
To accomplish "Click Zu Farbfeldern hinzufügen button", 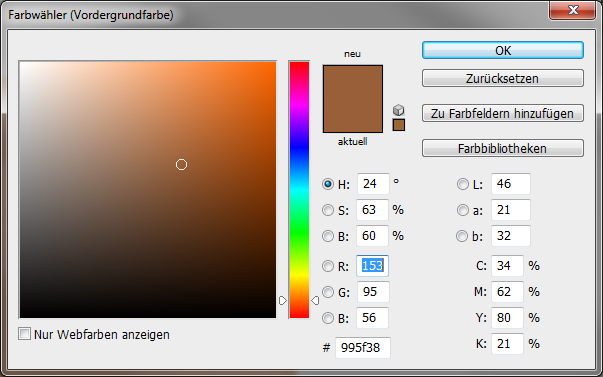I will (503, 113).
